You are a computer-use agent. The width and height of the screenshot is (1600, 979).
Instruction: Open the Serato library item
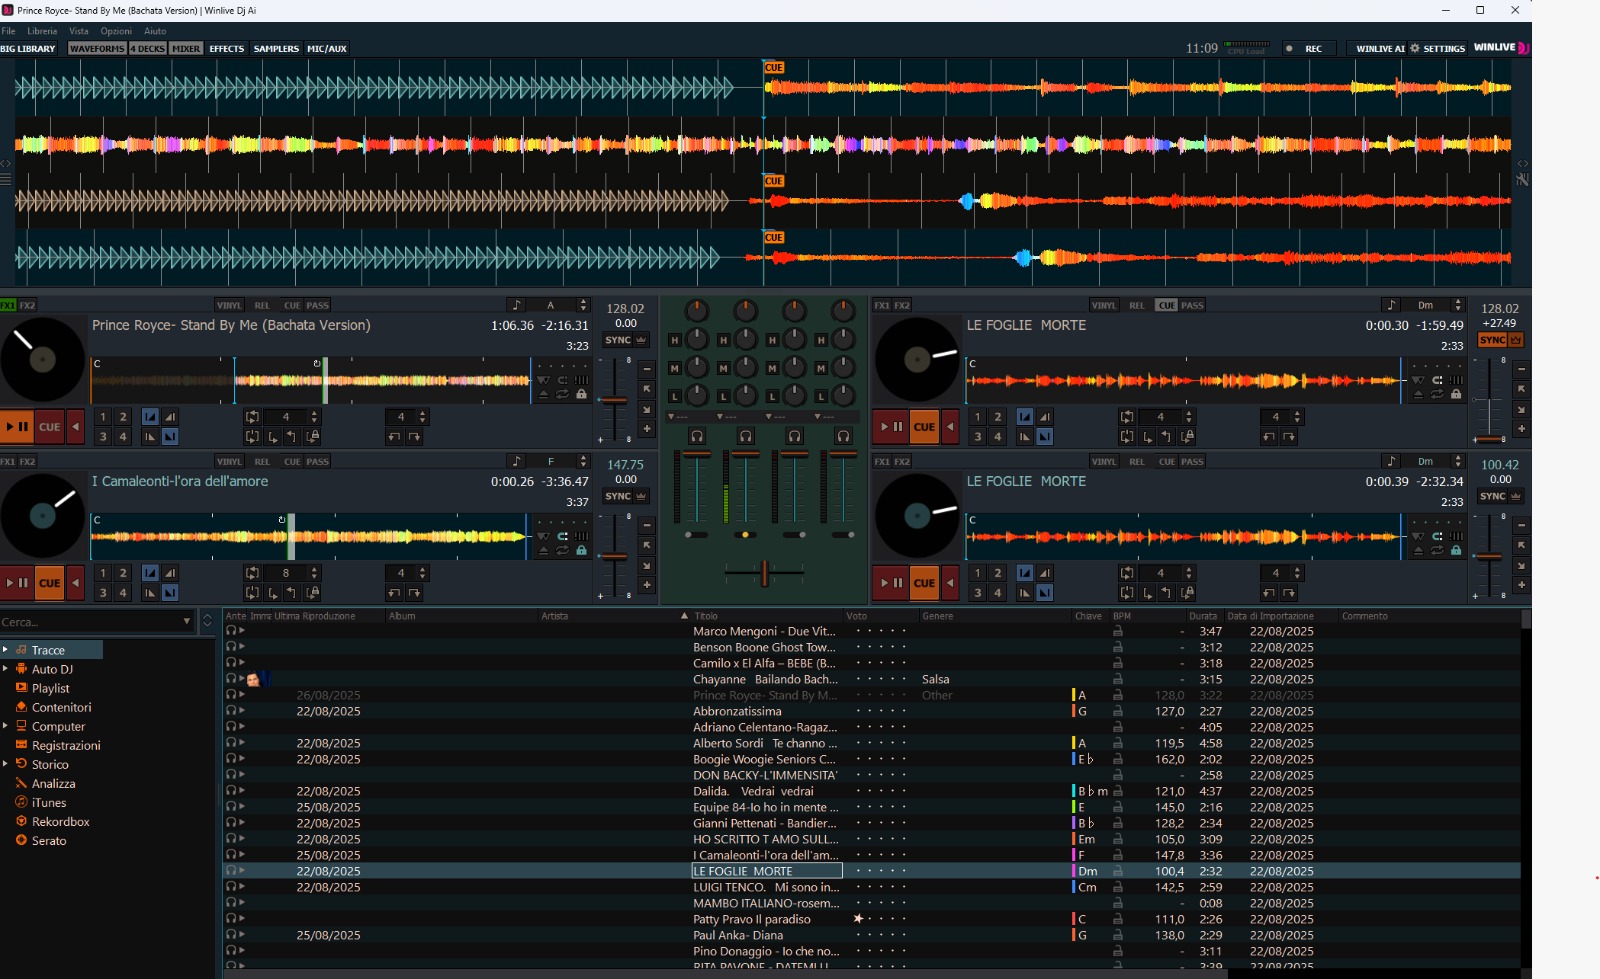pos(49,841)
